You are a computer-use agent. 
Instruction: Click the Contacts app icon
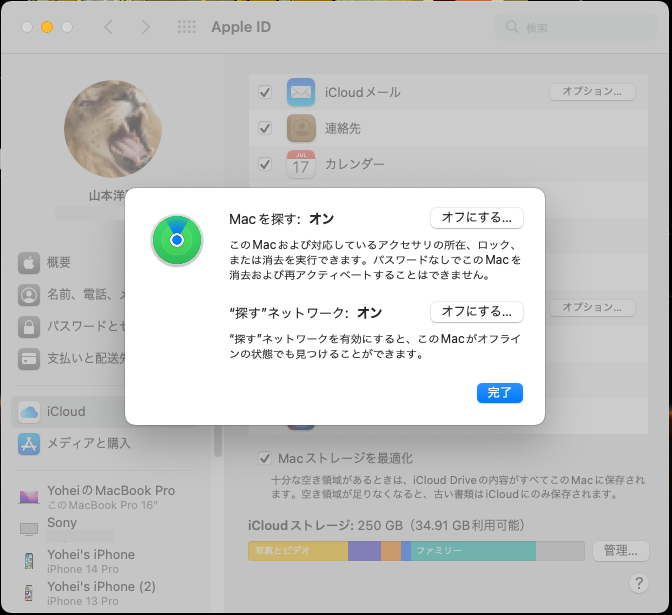pos(301,128)
